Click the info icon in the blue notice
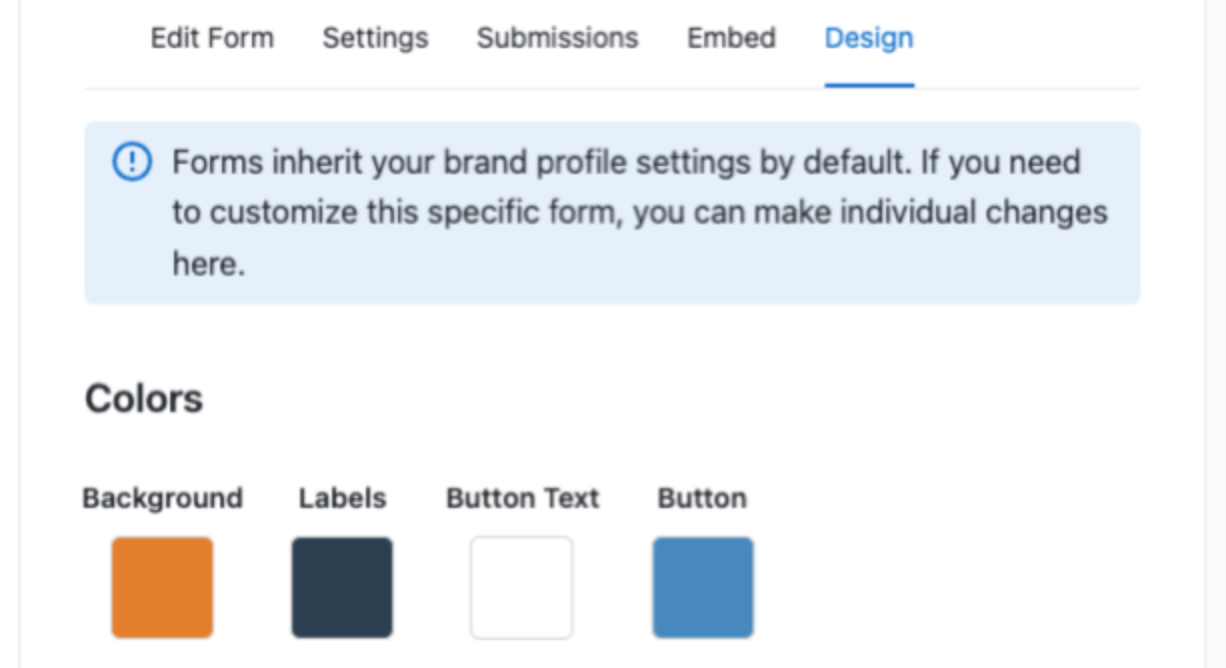 (132, 162)
